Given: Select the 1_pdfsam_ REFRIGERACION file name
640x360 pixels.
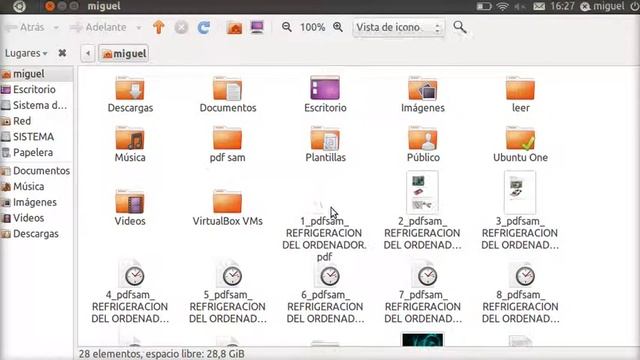Looking at the screenshot, I should point(324,239).
